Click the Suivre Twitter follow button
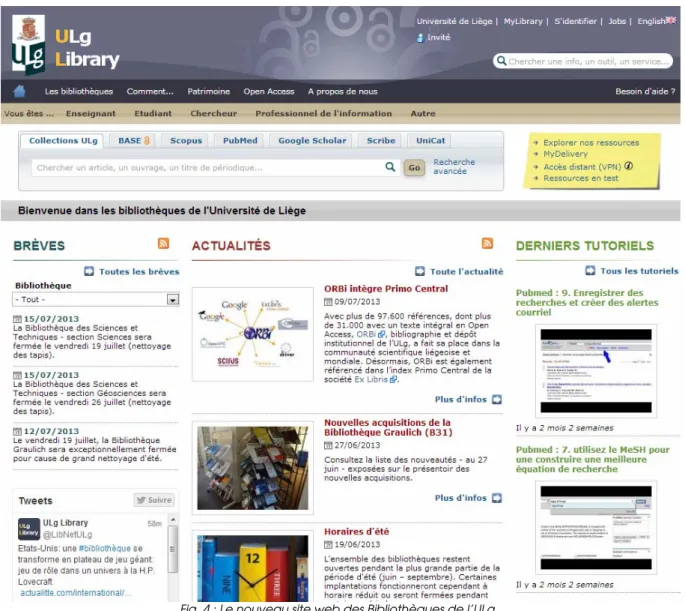The image size is (685, 611). [x=154, y=500]
